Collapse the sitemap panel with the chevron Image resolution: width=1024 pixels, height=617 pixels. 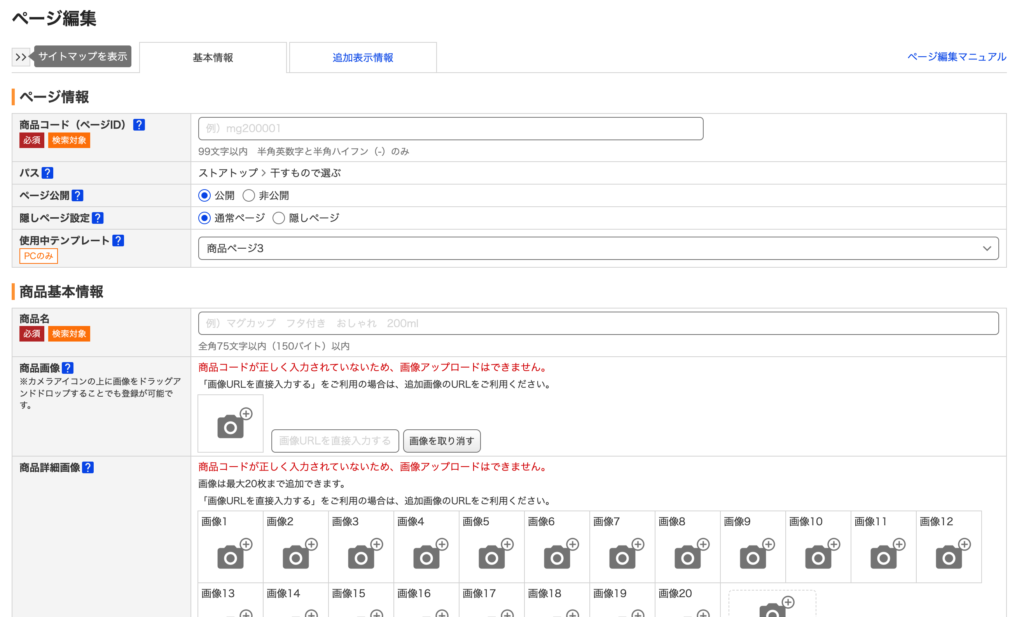(20, 57)
